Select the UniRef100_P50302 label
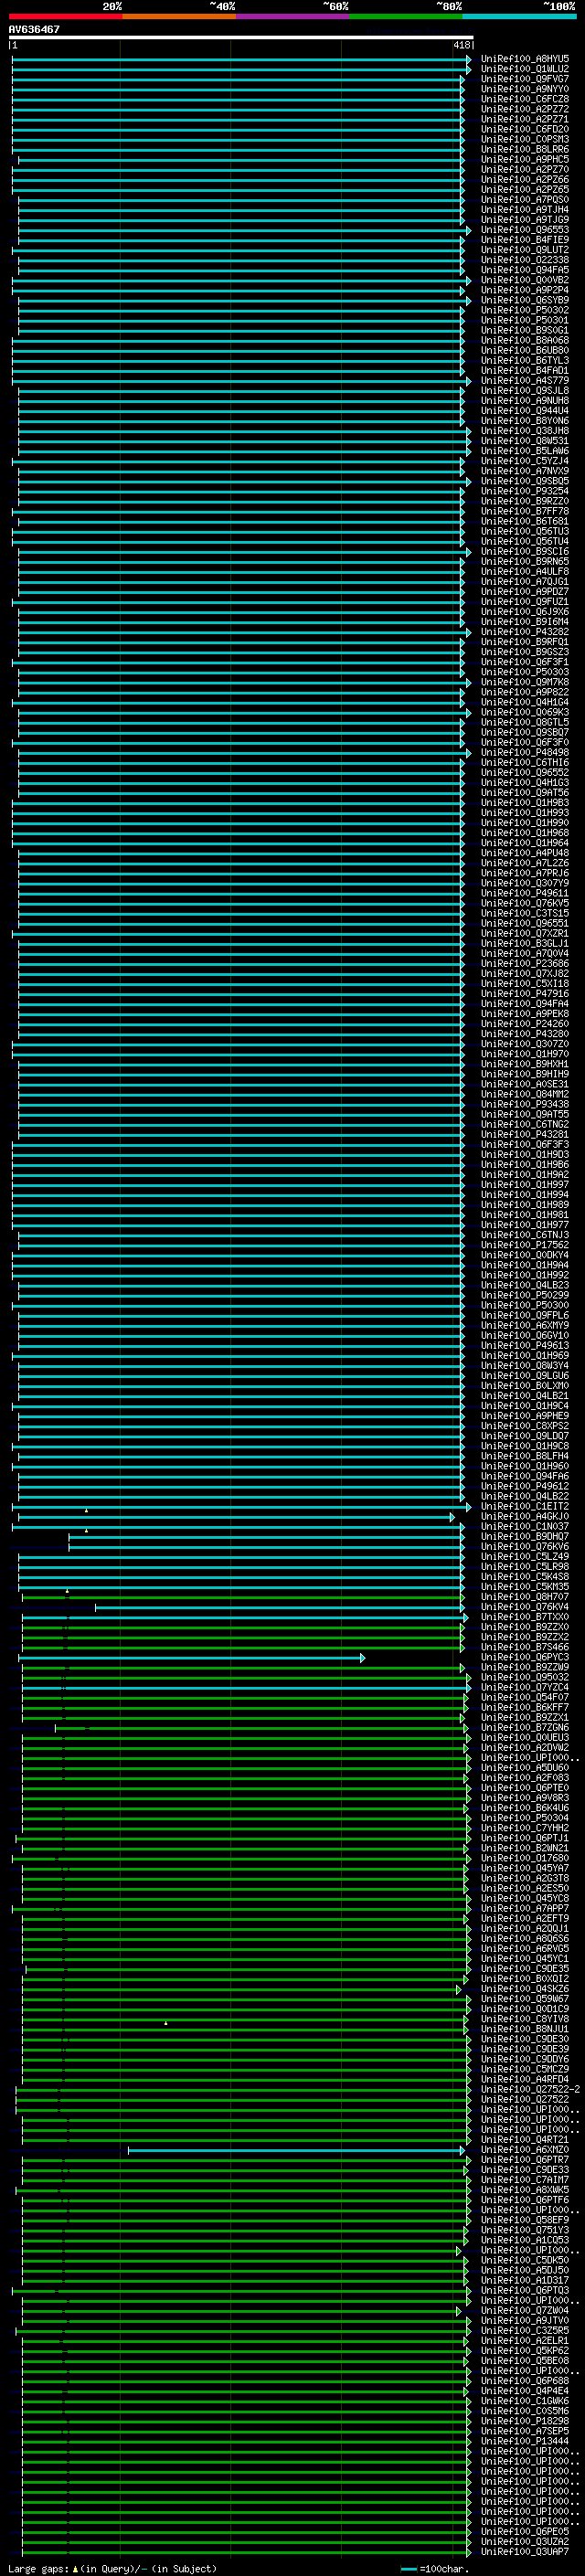The image size is (585, 2576). 524,310
